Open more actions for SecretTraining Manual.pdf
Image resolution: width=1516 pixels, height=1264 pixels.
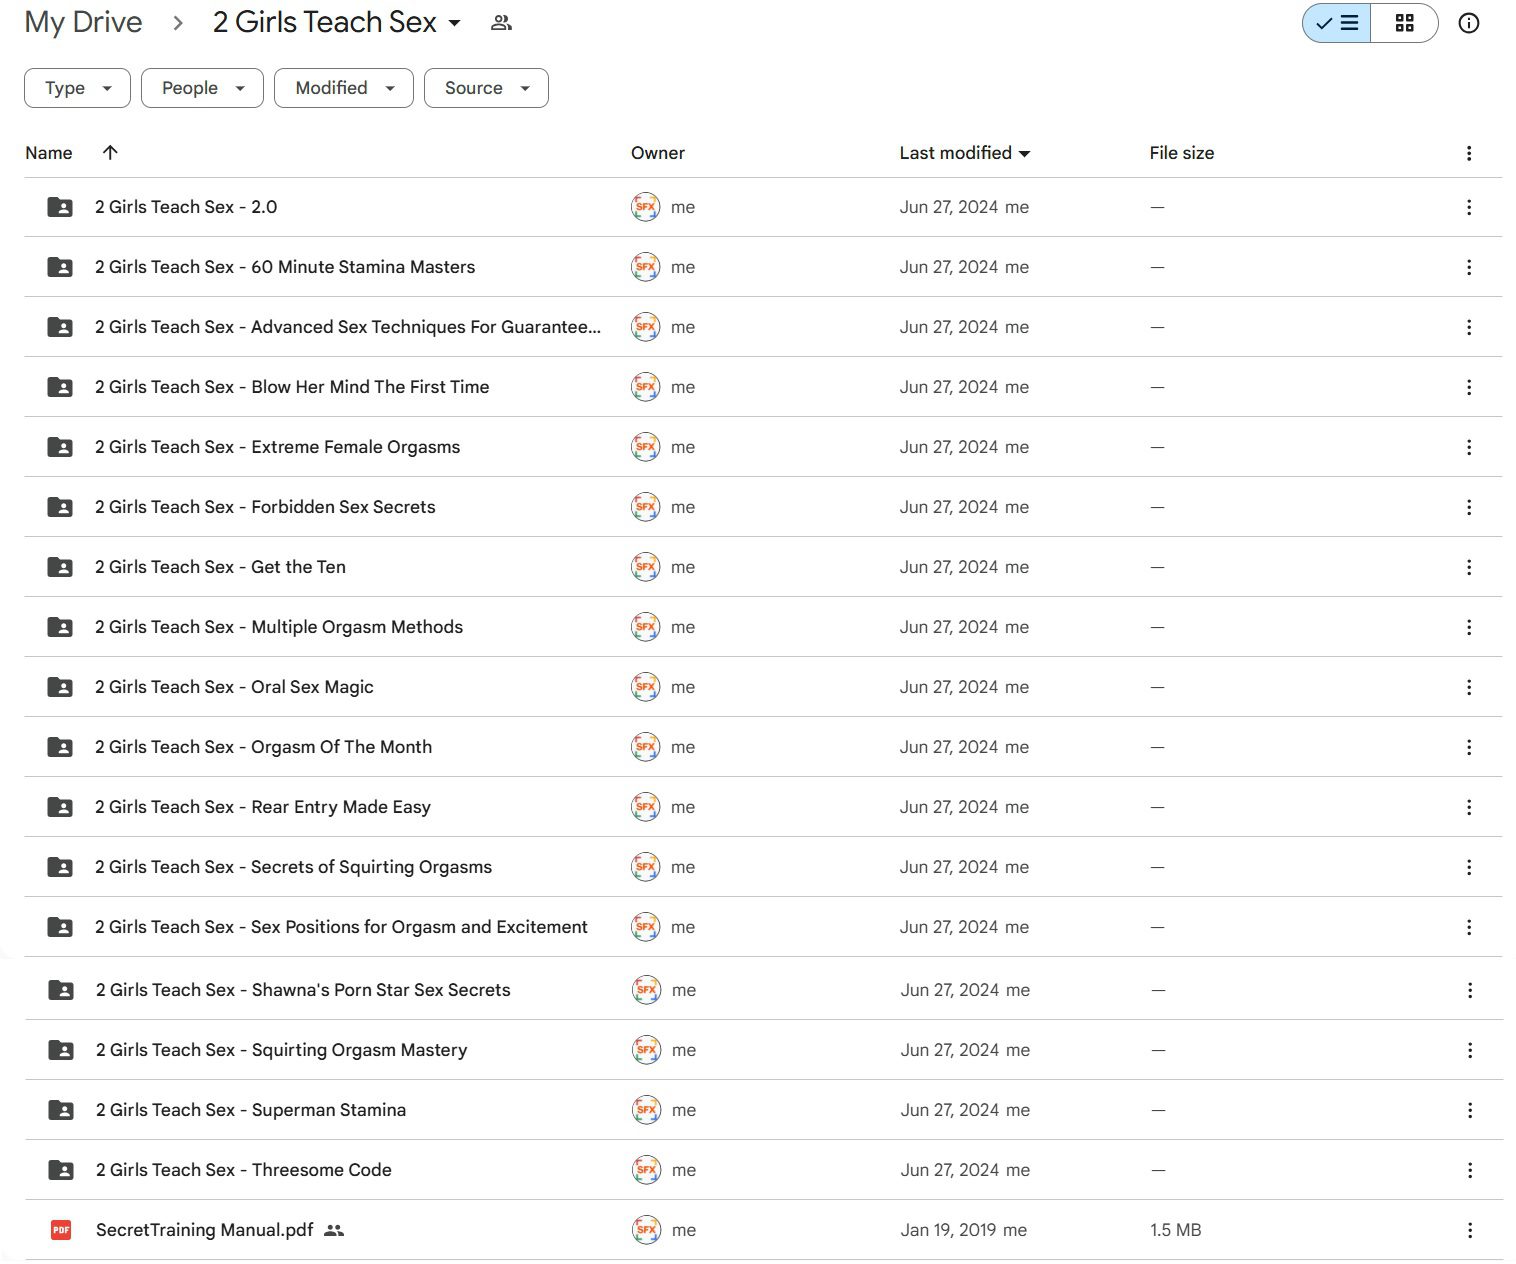[x=1470, y=1230]
